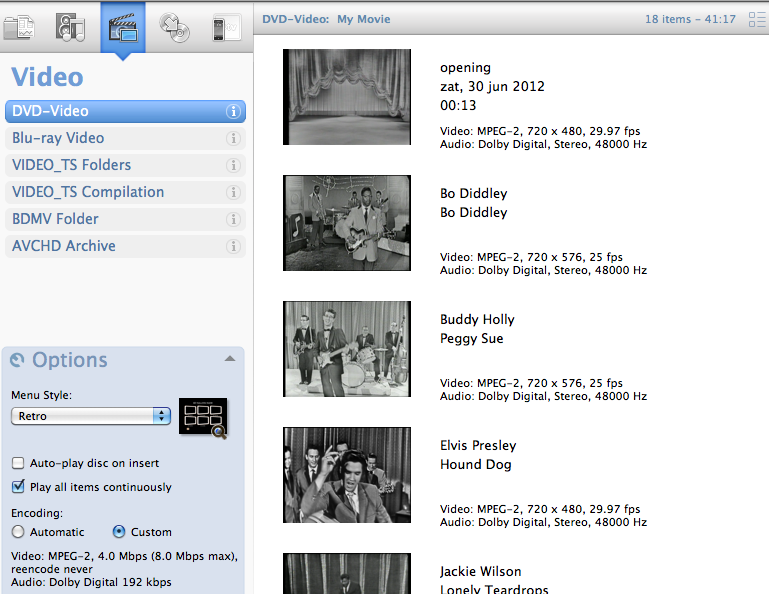Viewport: 769px width, 594px height.
Task: Show info for AVCHD Archive
Action: click(x=233, y=246)
